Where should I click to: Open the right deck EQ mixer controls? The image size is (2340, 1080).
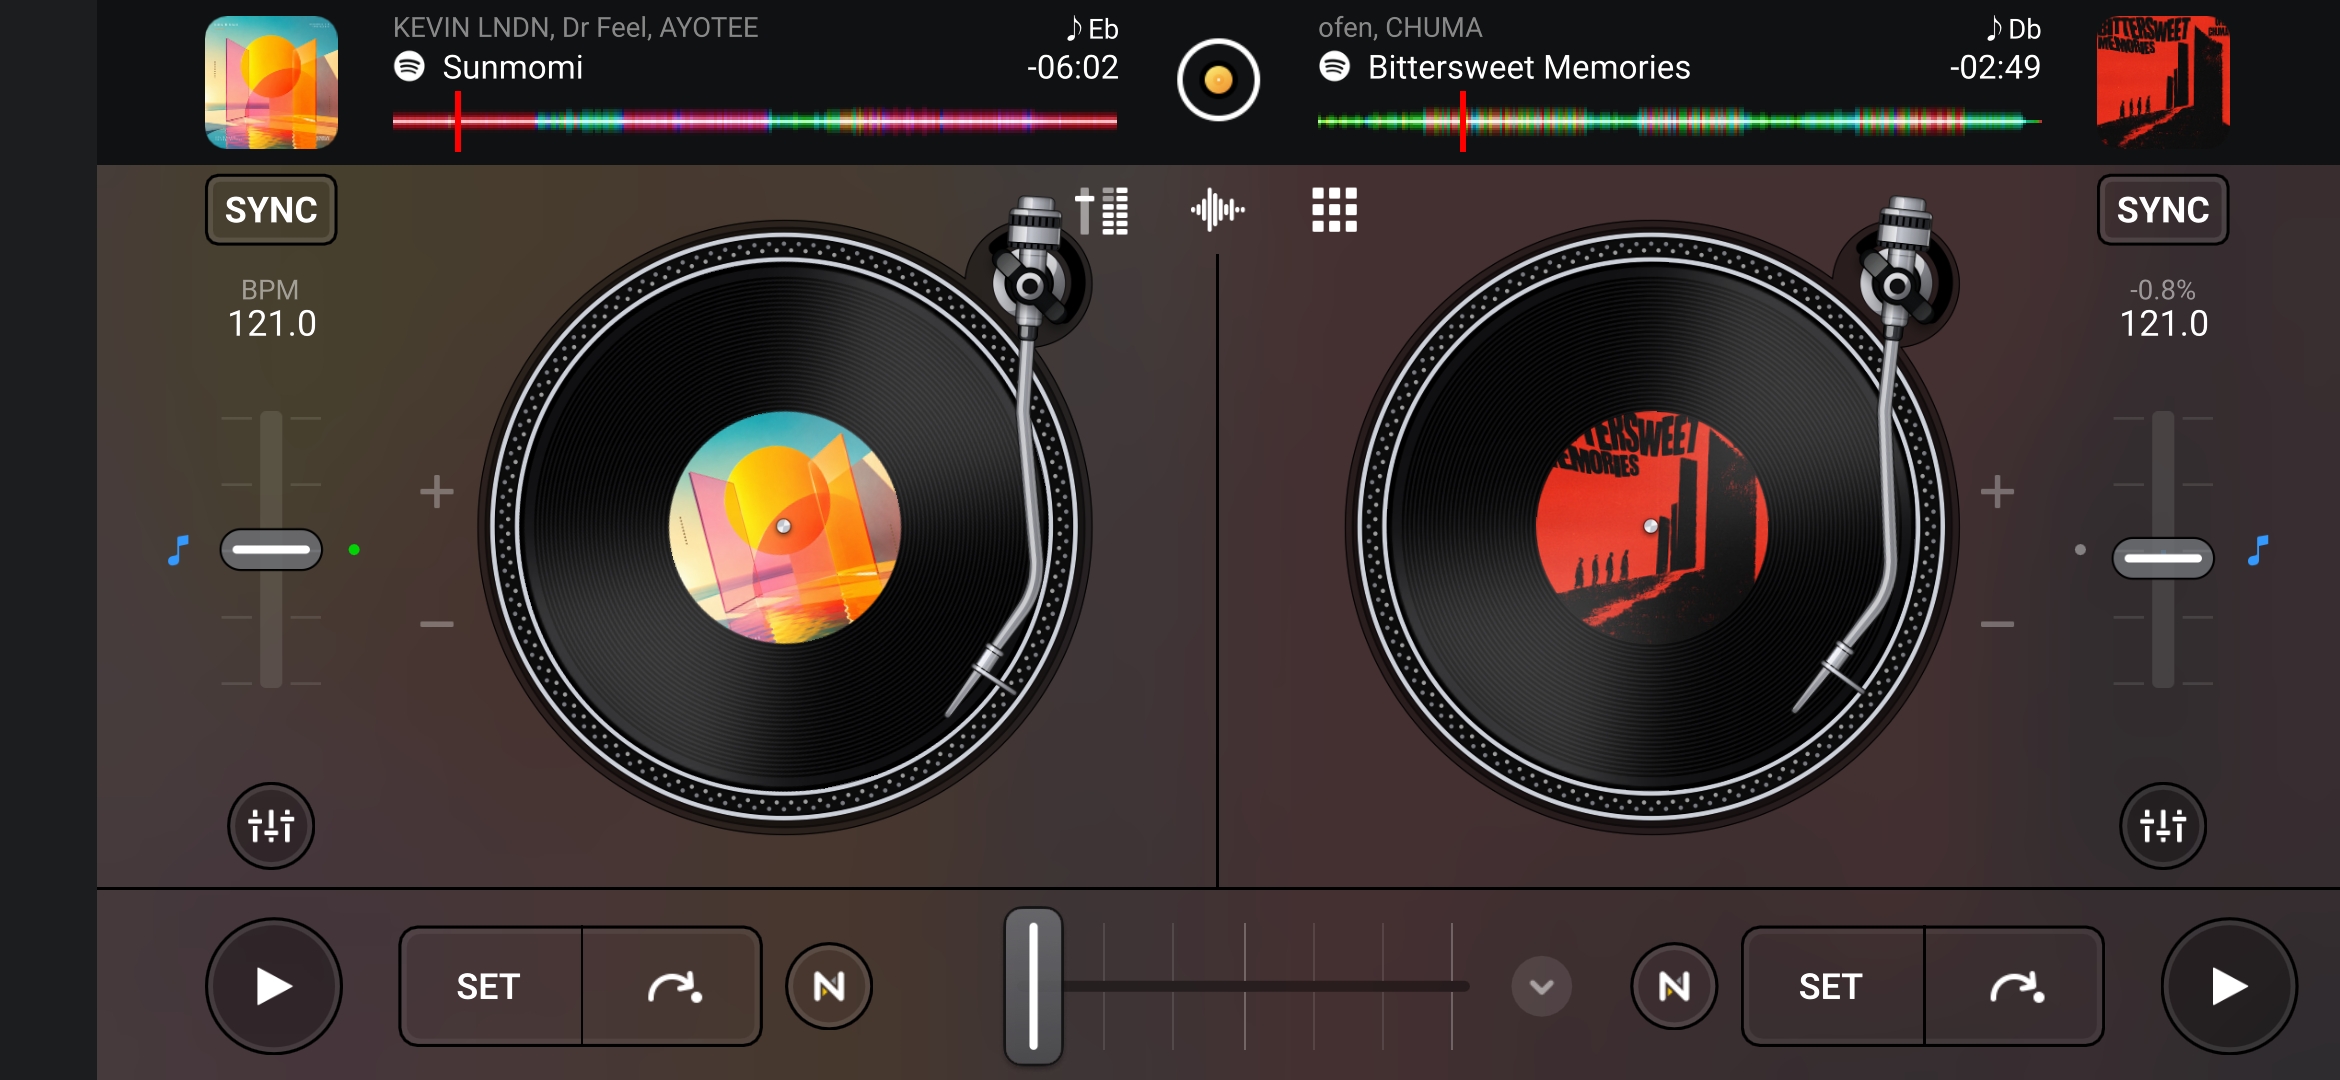pyautogui.click(x=2163, y=826)
